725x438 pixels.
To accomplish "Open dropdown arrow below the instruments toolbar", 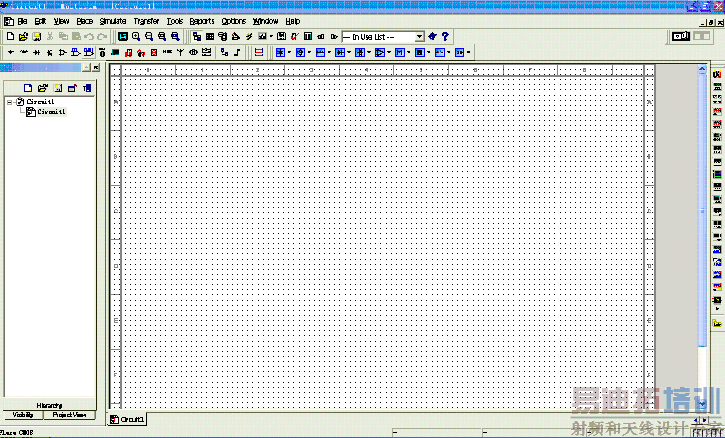I will click(718, 309).
